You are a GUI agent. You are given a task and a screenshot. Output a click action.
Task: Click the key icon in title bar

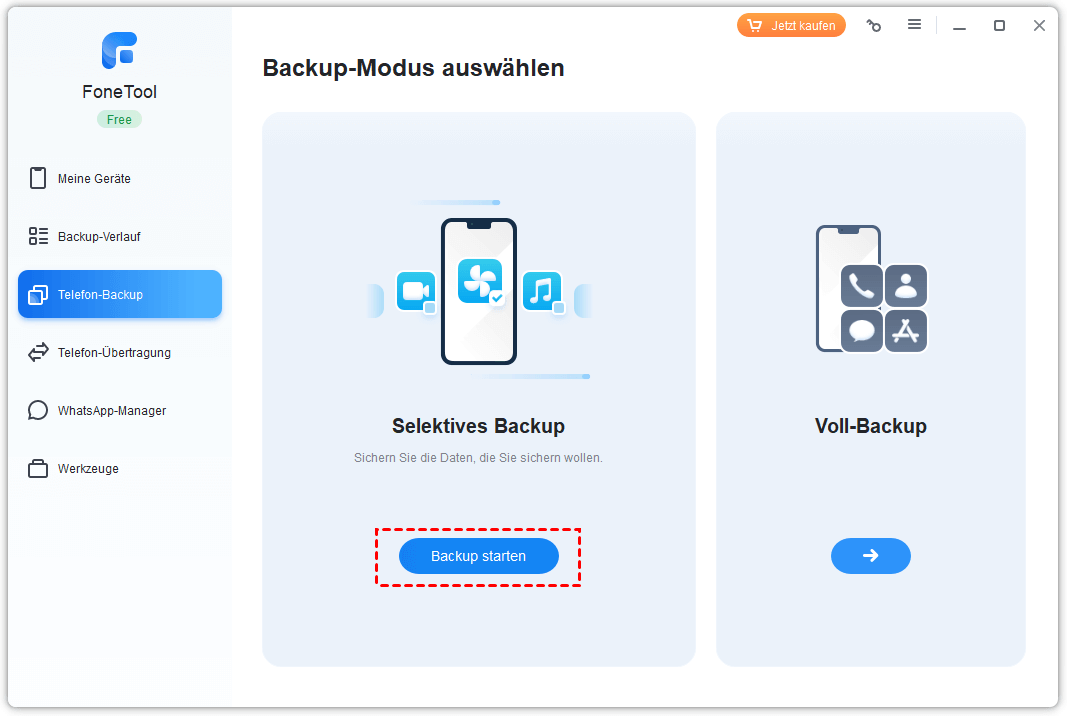click(874, 25)
